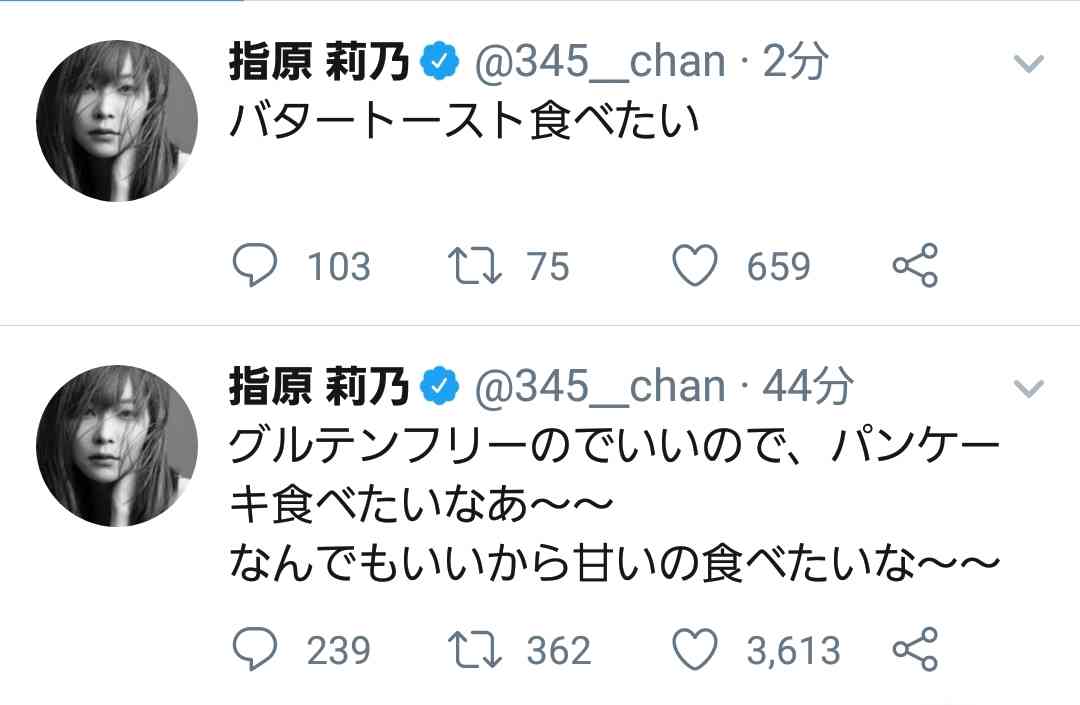Retweet the tweet with 362 retweets
The height and width of the screenshot is (705, 1080).
coord(475,651)
